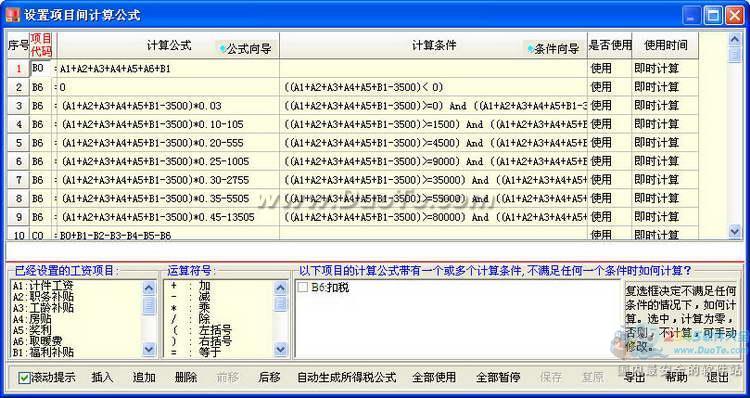The height and width of the screenshot is (398, 750).
Task: Click formula ending *0.45-13505
Action: pos(158,217)
